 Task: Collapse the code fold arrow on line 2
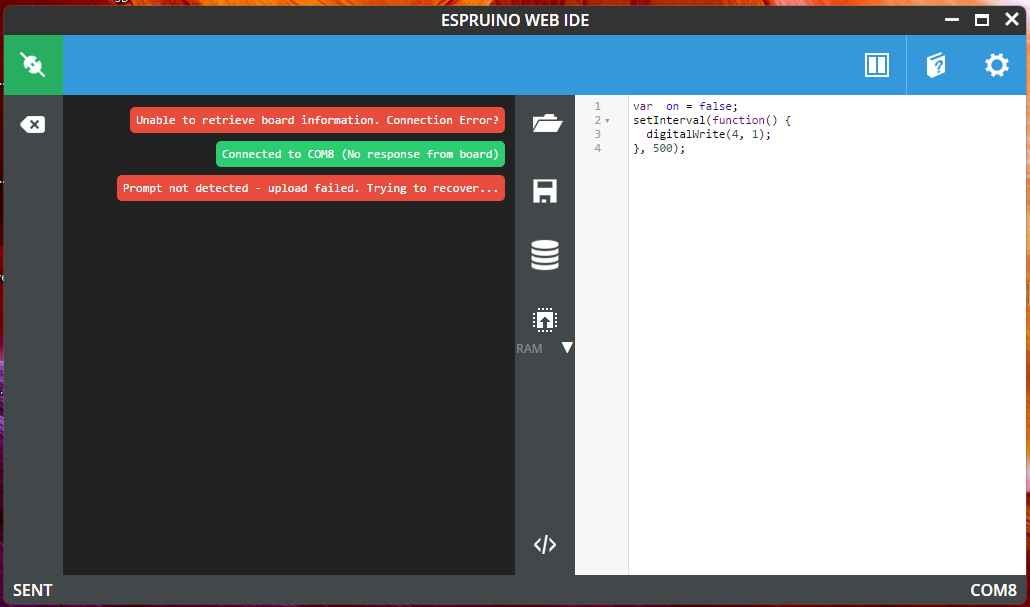[608, 121]
